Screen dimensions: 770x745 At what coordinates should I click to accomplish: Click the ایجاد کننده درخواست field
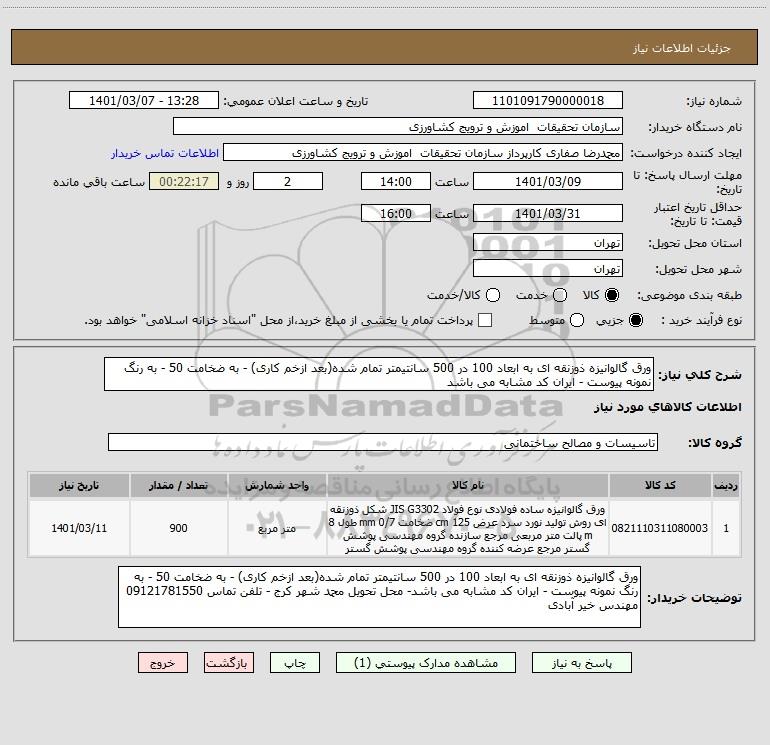423,152
